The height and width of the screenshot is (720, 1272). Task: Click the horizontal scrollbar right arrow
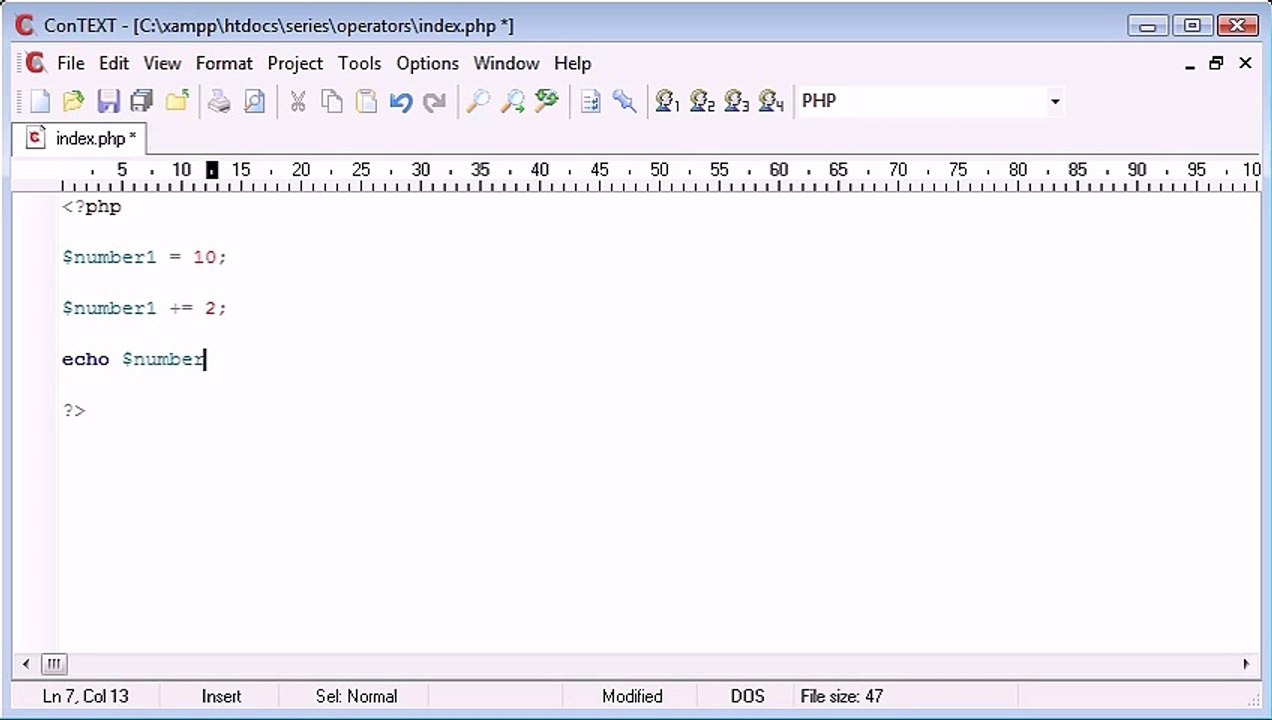[x=1246, y=664]
